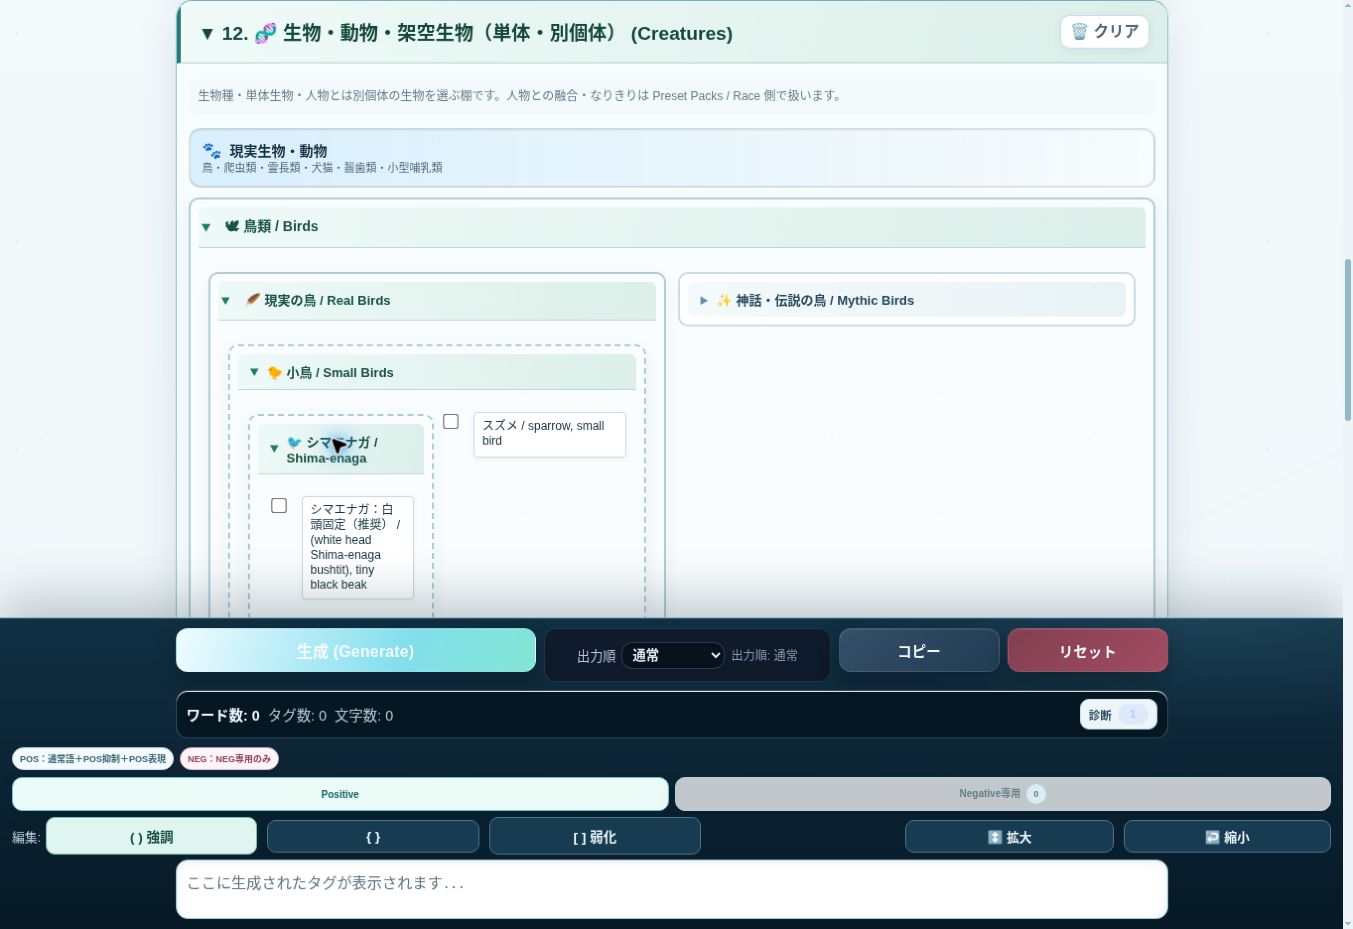The image size is (1353, 929).
Task: Switch to the Positive tab
Action: click(x=340, y=794)
